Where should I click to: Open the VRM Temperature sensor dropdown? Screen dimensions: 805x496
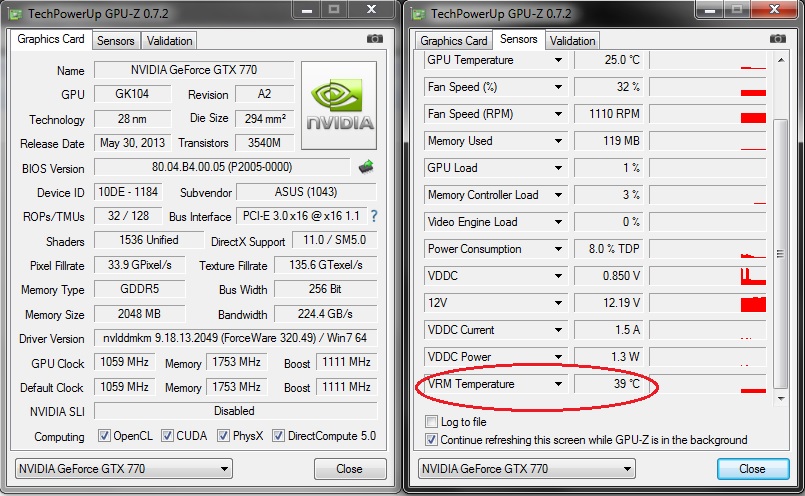coord(558,384)
